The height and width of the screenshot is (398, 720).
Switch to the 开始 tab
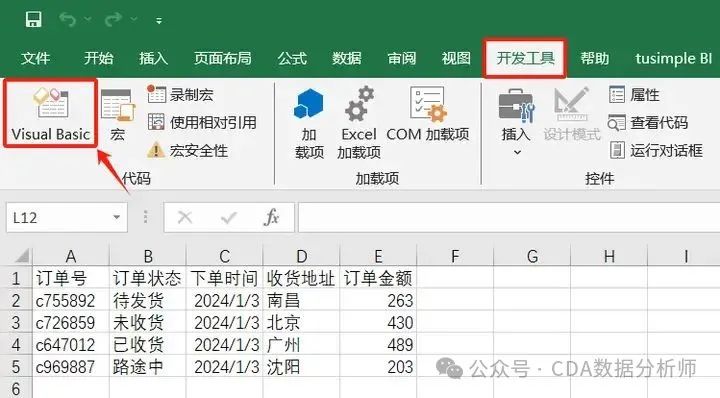[98, 58]
